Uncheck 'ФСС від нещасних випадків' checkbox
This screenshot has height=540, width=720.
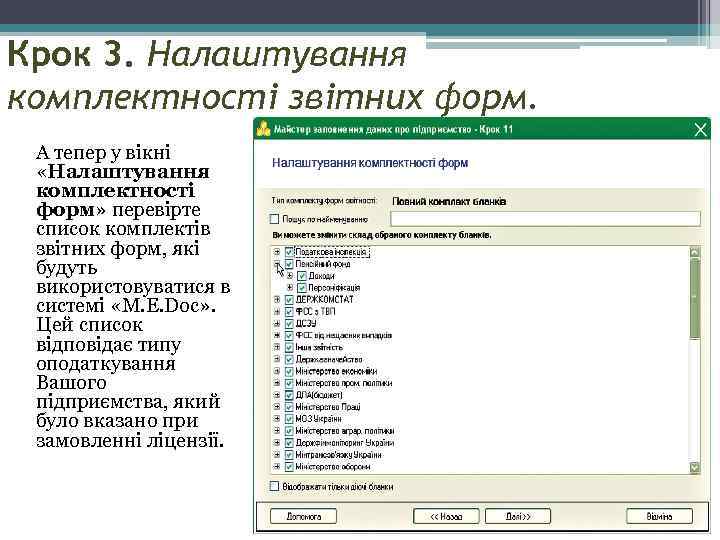[289, 336]
